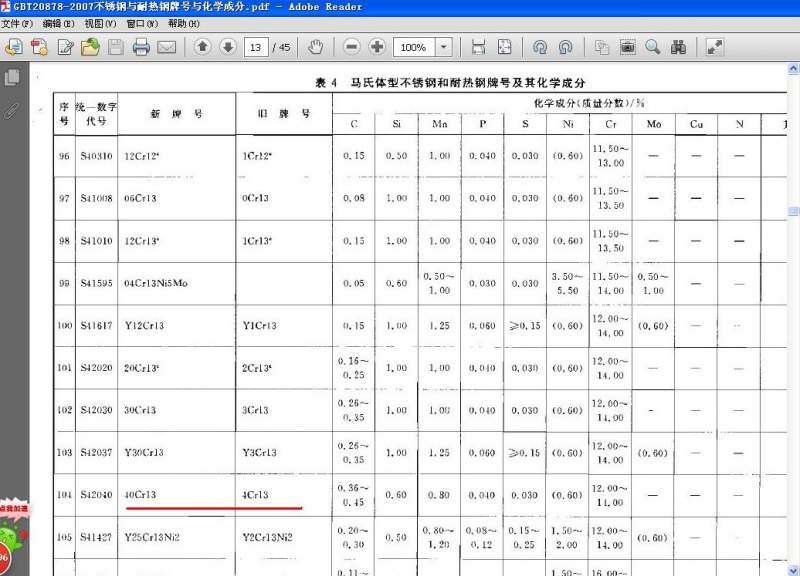
Task: Click column header 旧牌号
Action: pyautogui.click(x=284, y=114)
